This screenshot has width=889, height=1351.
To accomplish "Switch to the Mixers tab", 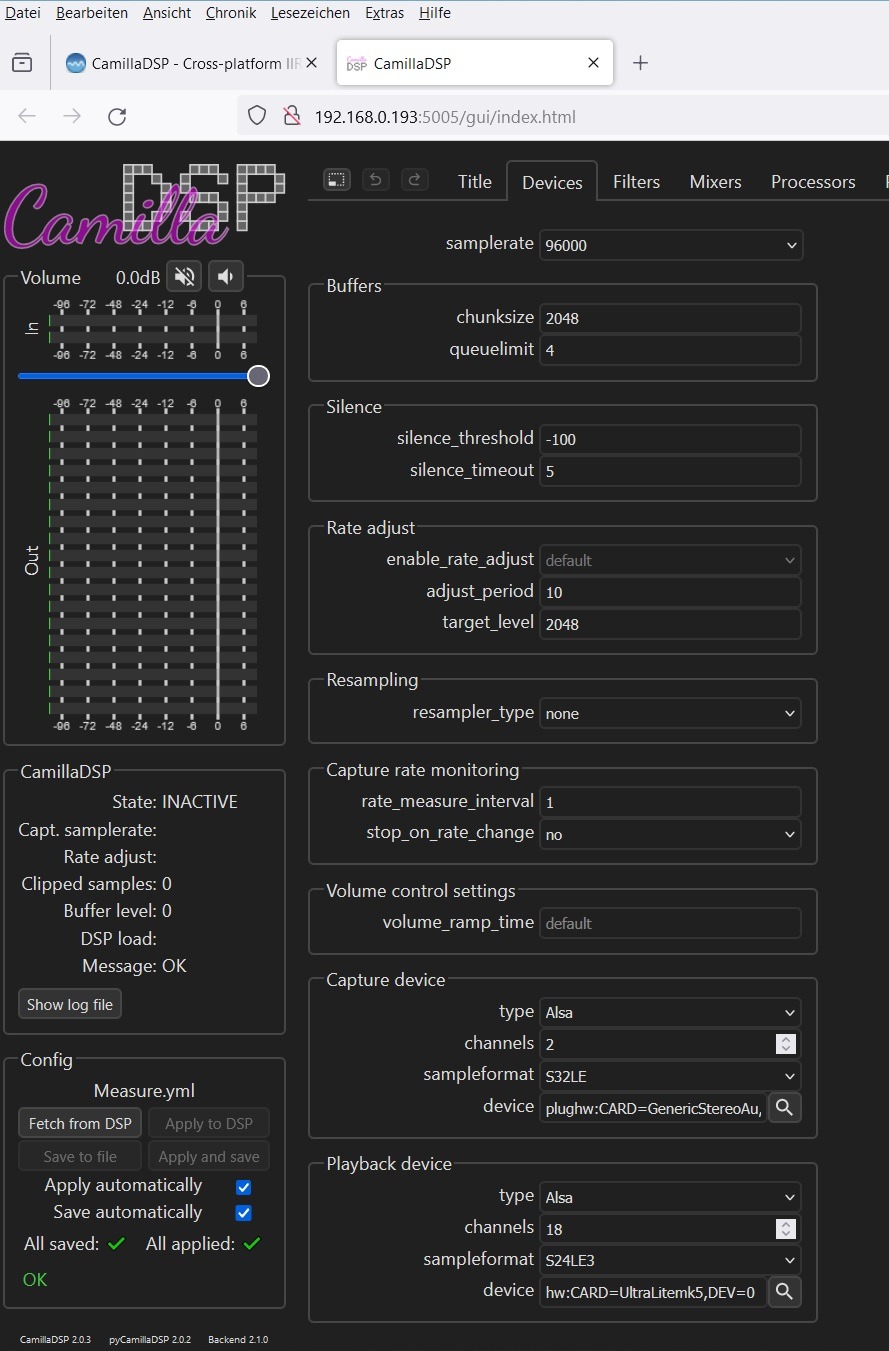I will [x=715, y=182].
